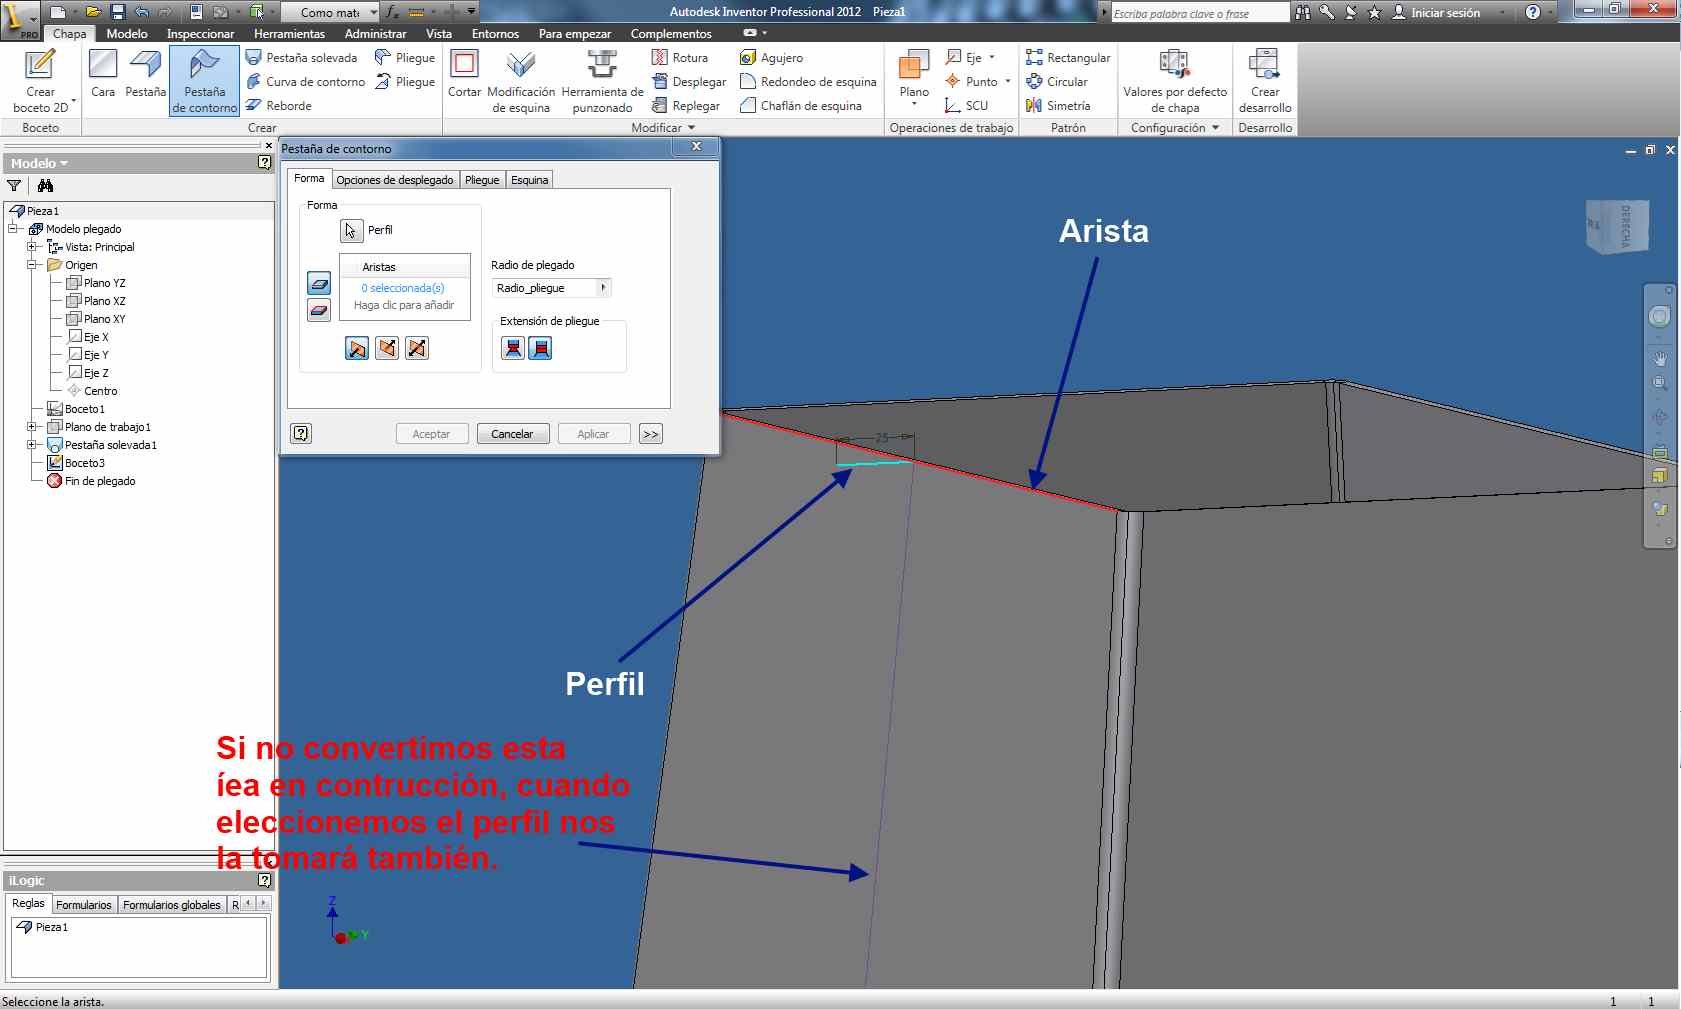Open material combo box Como mat

pyautogui.click(x=329, y=12)
